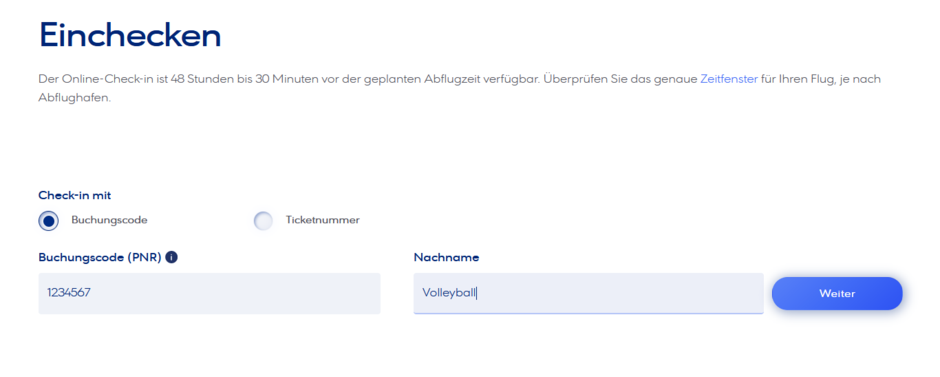Open the Buchungscode (PNR) info icon
This screenshot has width=940, height=377.
pyautogui.click(x=171, y=258)
